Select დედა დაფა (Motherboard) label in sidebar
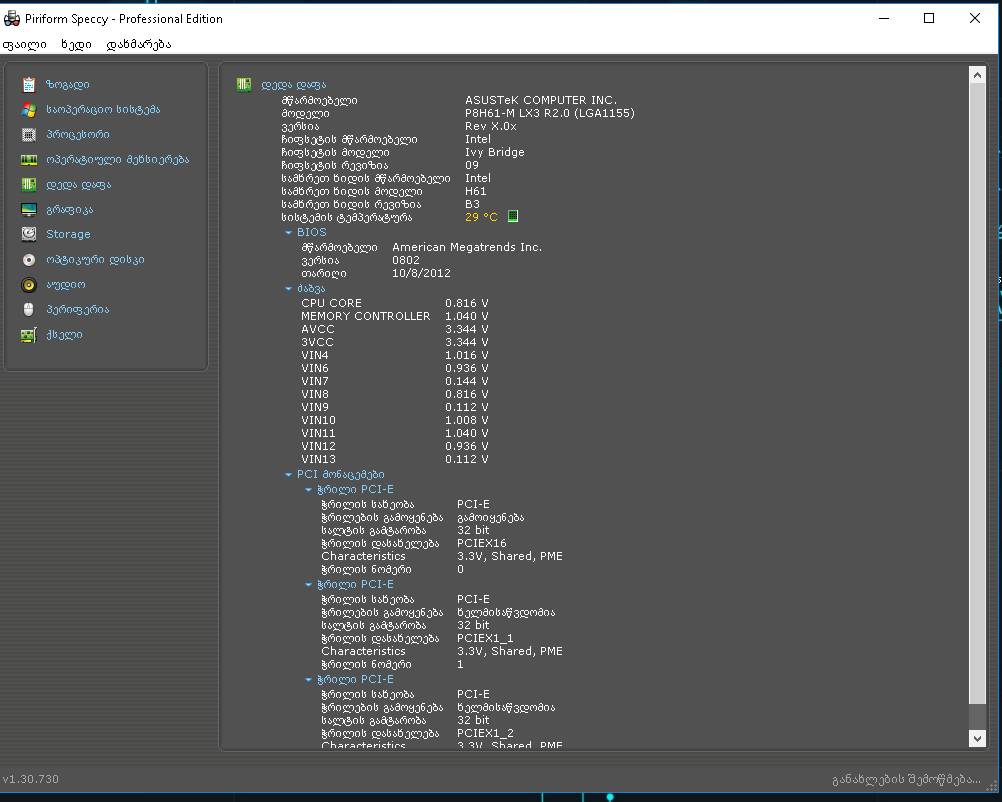The image size is (1002, 802). tap(78, 185)
